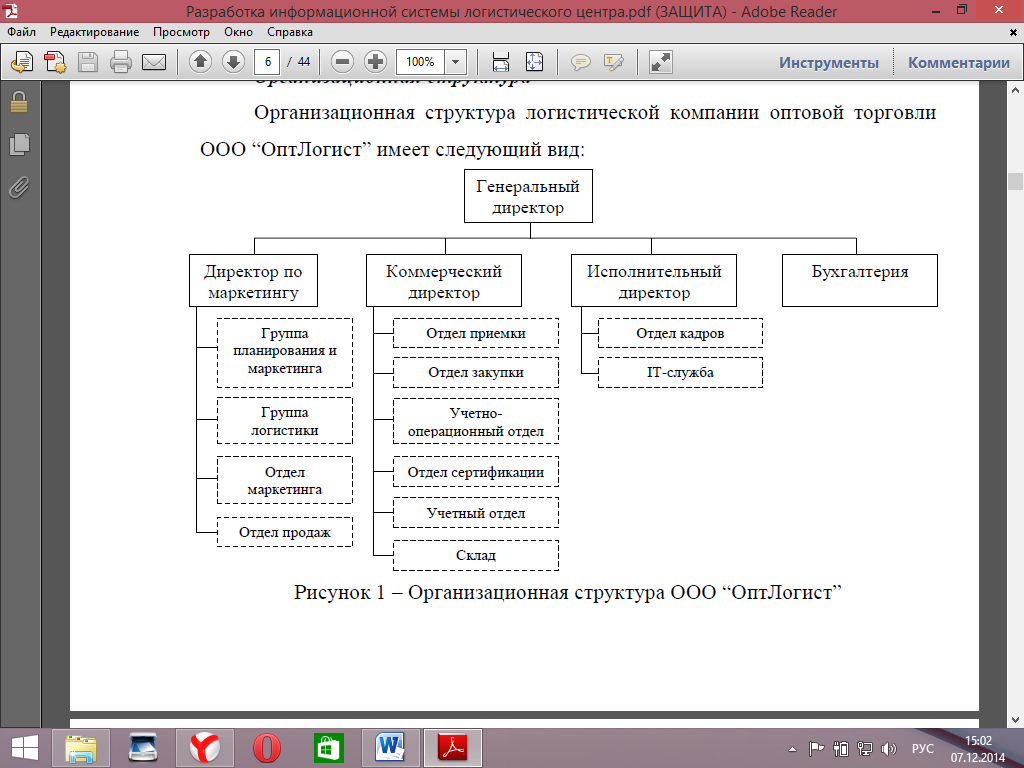This screenshot has width=1024, height=768.
Task: Fit page width scrolling icon
Action: click(x=501, y=62)
